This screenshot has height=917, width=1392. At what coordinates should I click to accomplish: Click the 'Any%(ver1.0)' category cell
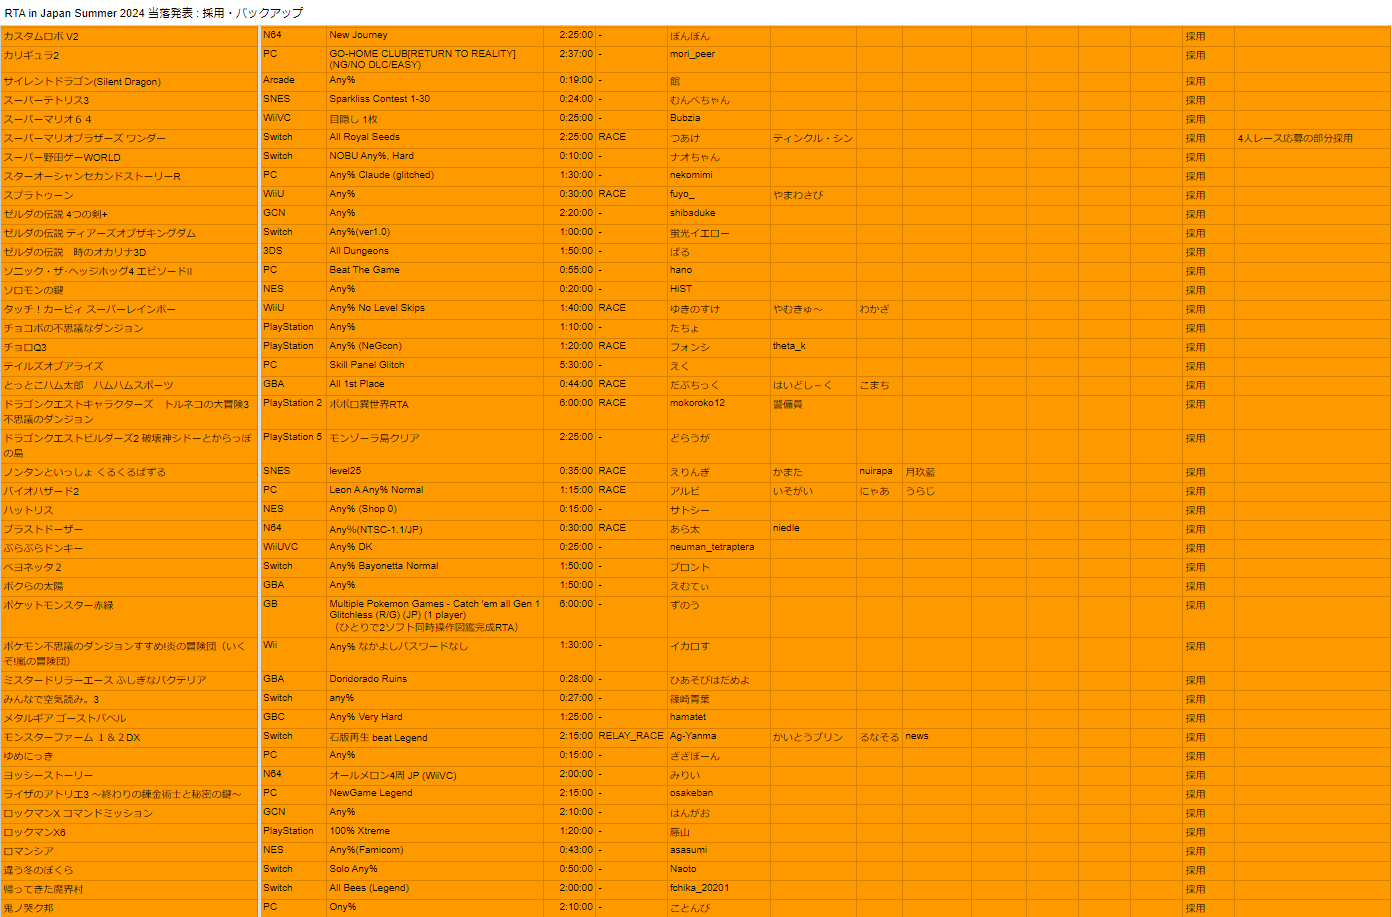coord(435,234)
